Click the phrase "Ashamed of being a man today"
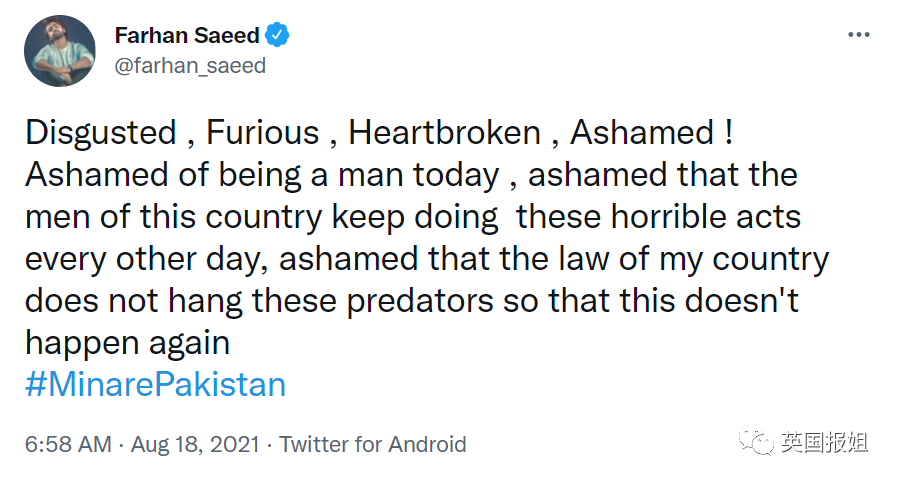Viewport: 897px width, 481px height. click(x=262, y=175)
